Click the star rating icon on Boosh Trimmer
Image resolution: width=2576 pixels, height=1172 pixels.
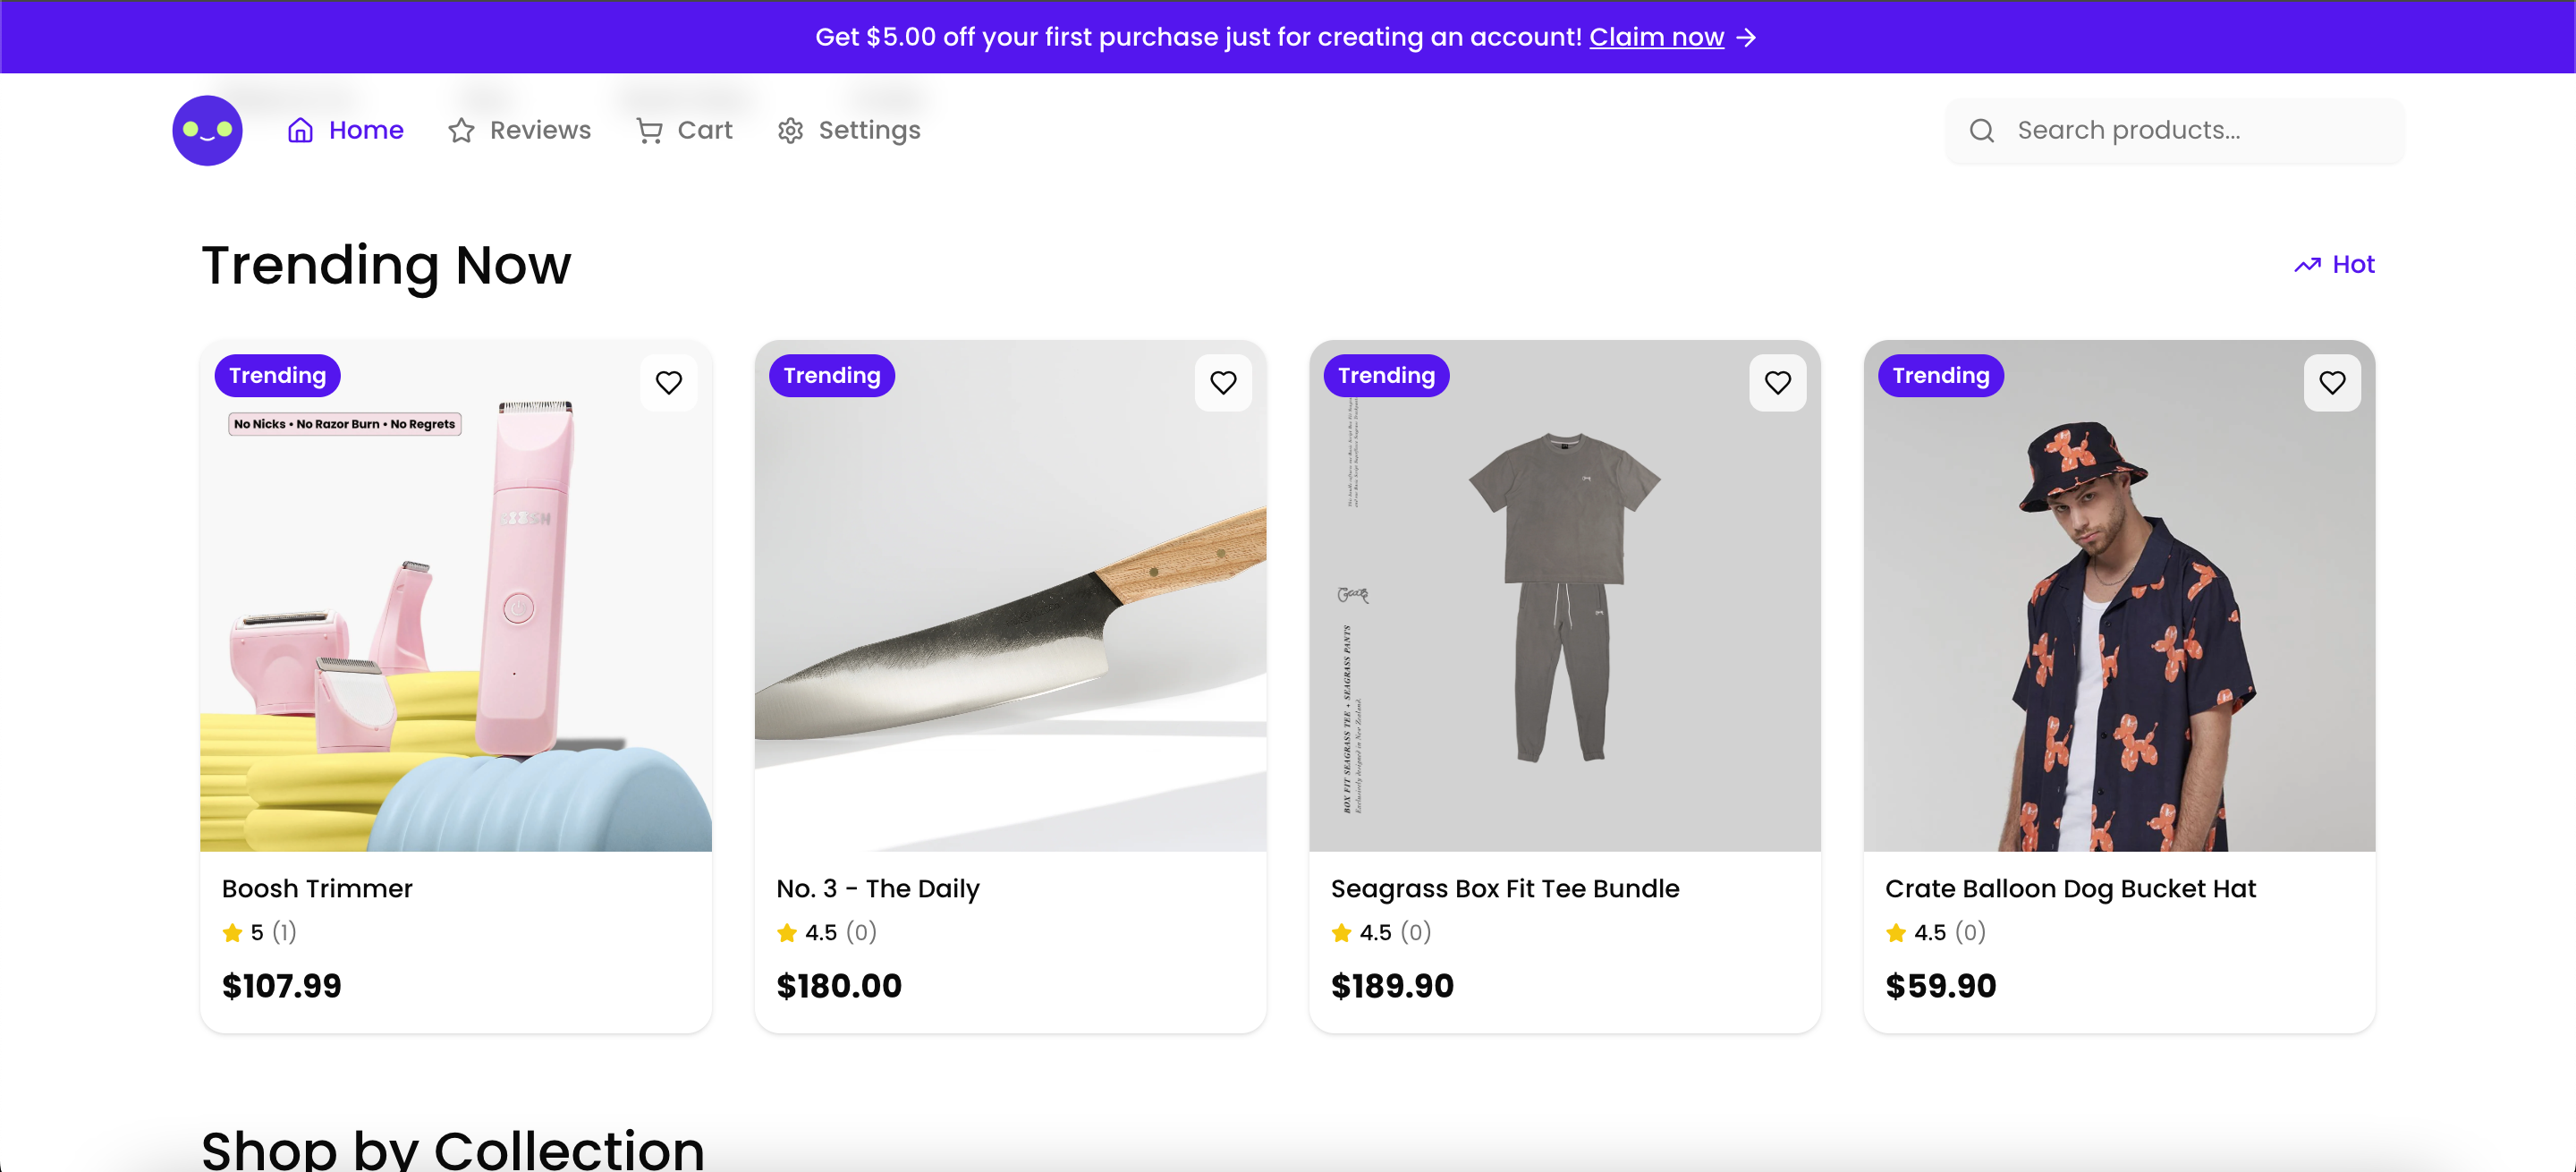[231, 932]
